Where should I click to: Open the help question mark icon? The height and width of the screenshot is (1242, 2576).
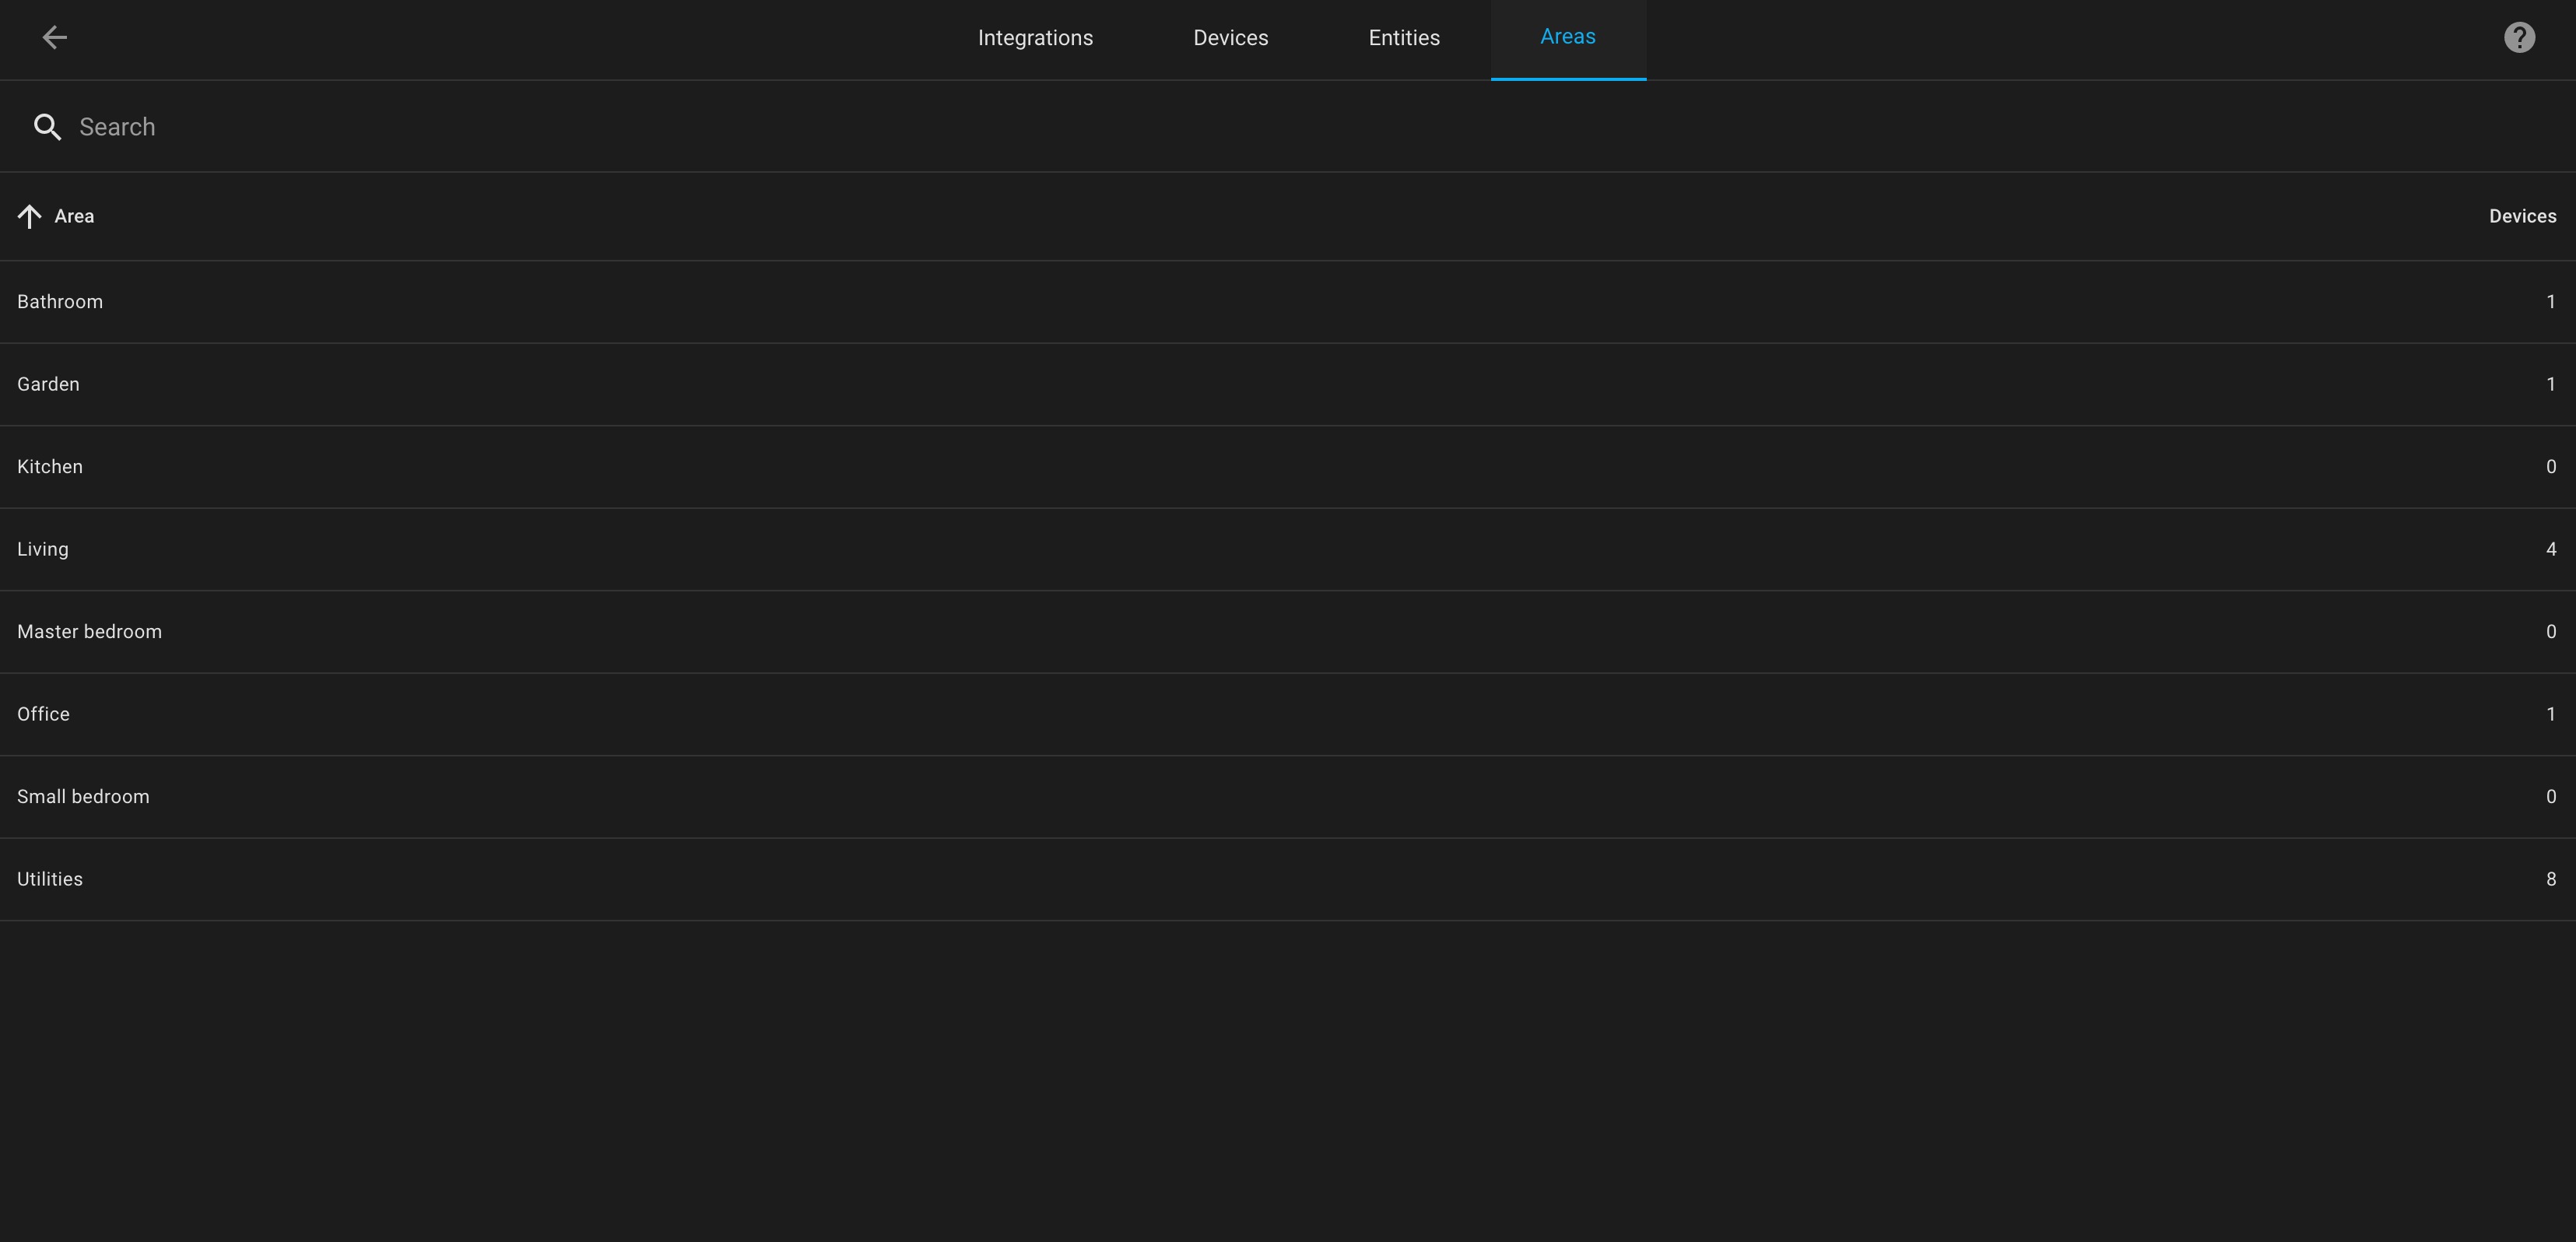(2519, 38)
